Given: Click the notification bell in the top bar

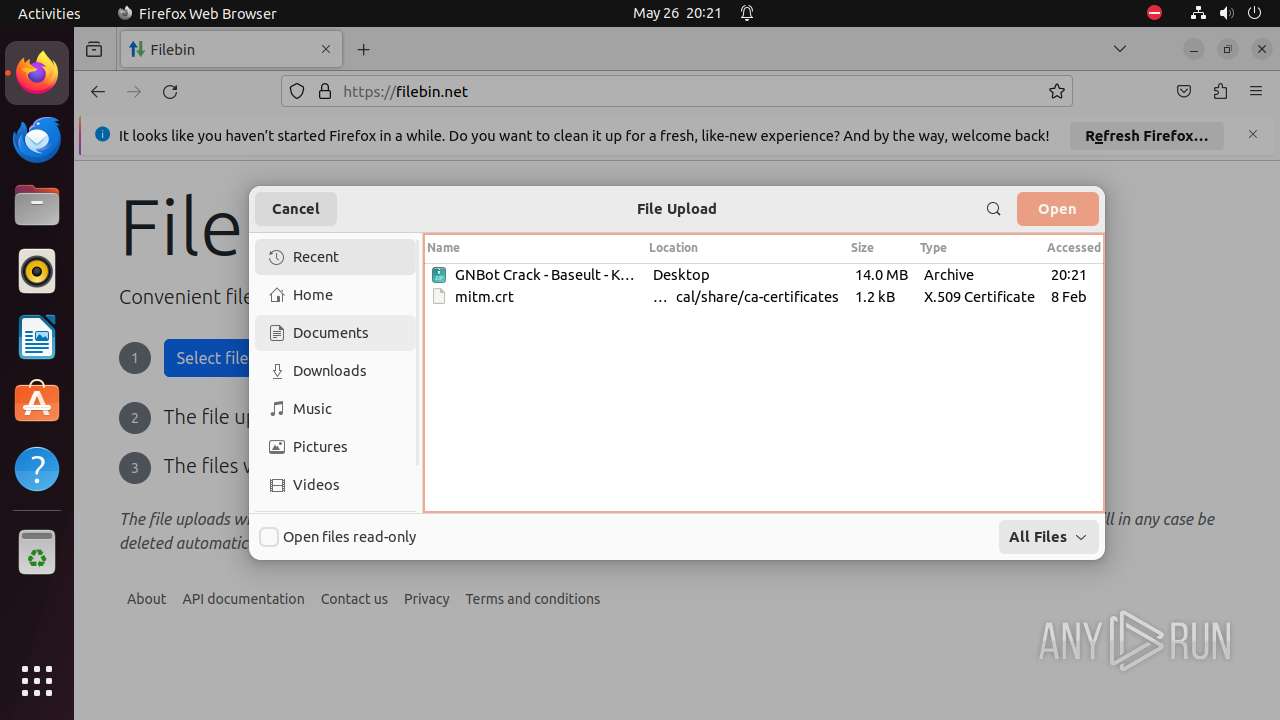Looking at the screenshot, I should coord(747,13).
